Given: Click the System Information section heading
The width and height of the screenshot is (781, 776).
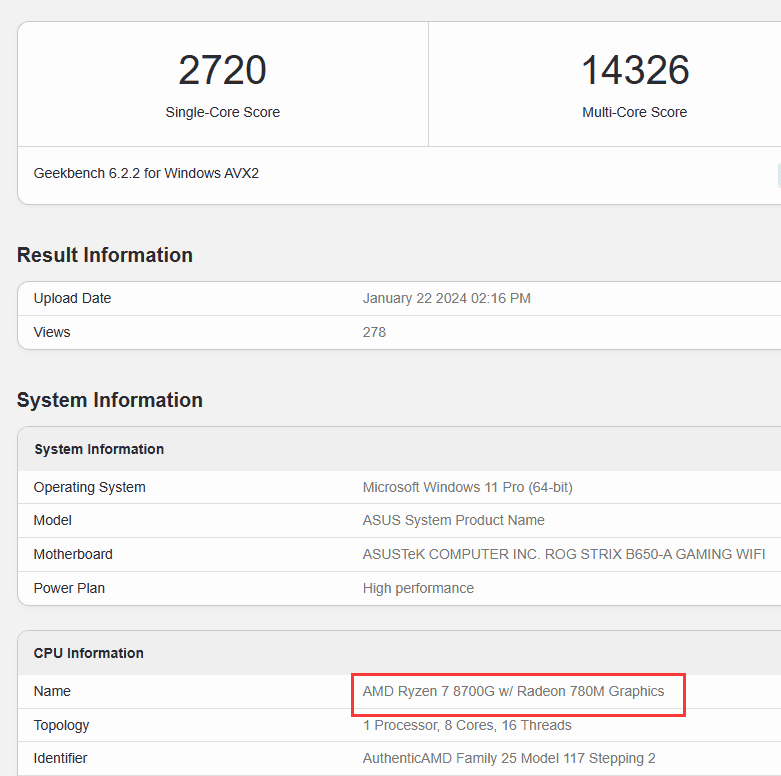Looking at the screenshot, I should [110, 400].
